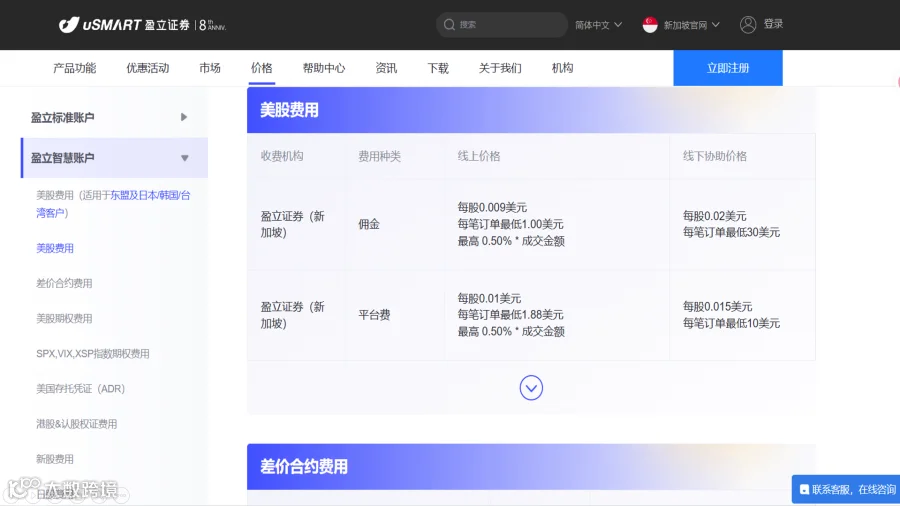This screenshot has width=900, height=506.
Task: Focus the 搜索 search field
Action: coord(502,25)
